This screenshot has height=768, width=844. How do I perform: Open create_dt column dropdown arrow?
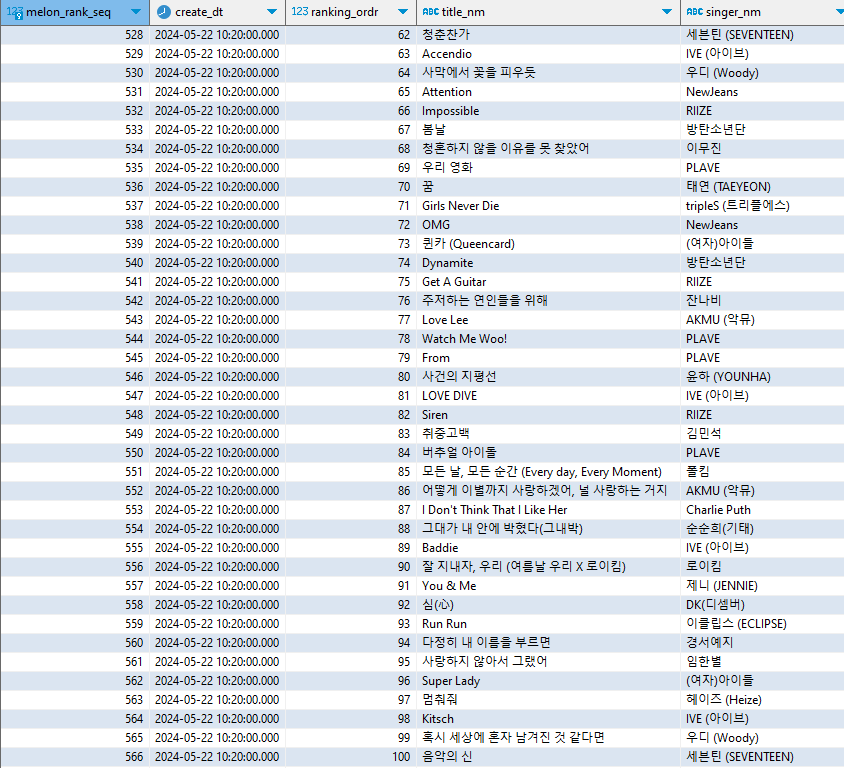click(272, 12)
